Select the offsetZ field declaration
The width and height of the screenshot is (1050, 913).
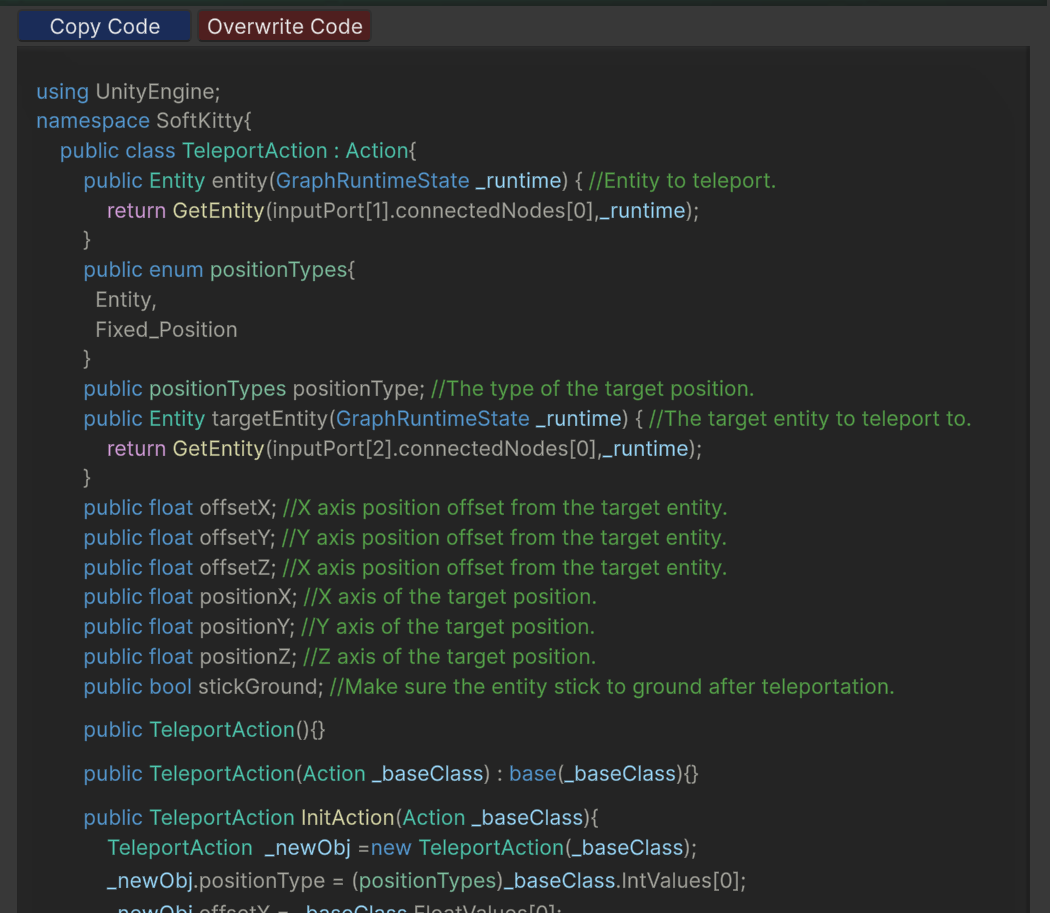coord(180,568)
